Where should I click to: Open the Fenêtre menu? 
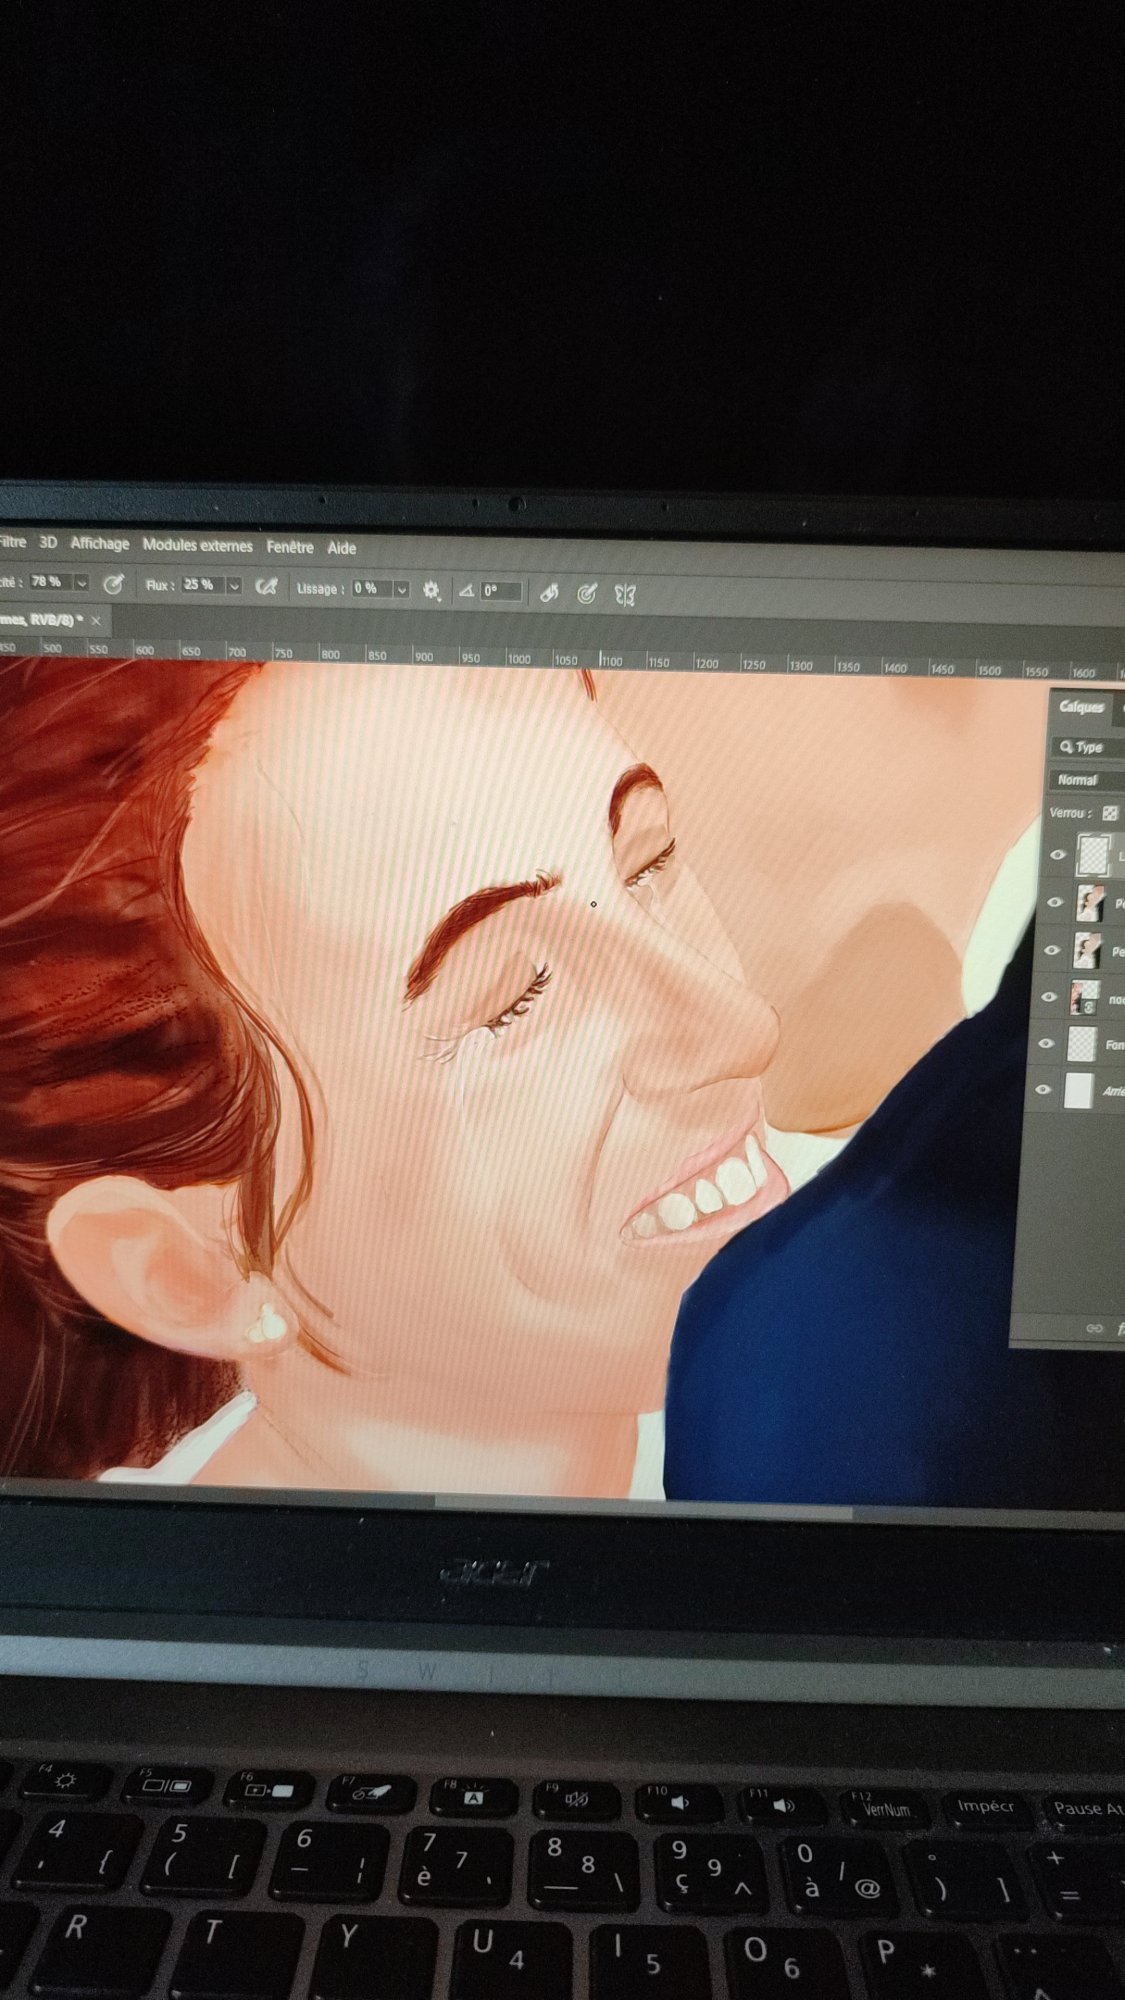coord(289,547)
